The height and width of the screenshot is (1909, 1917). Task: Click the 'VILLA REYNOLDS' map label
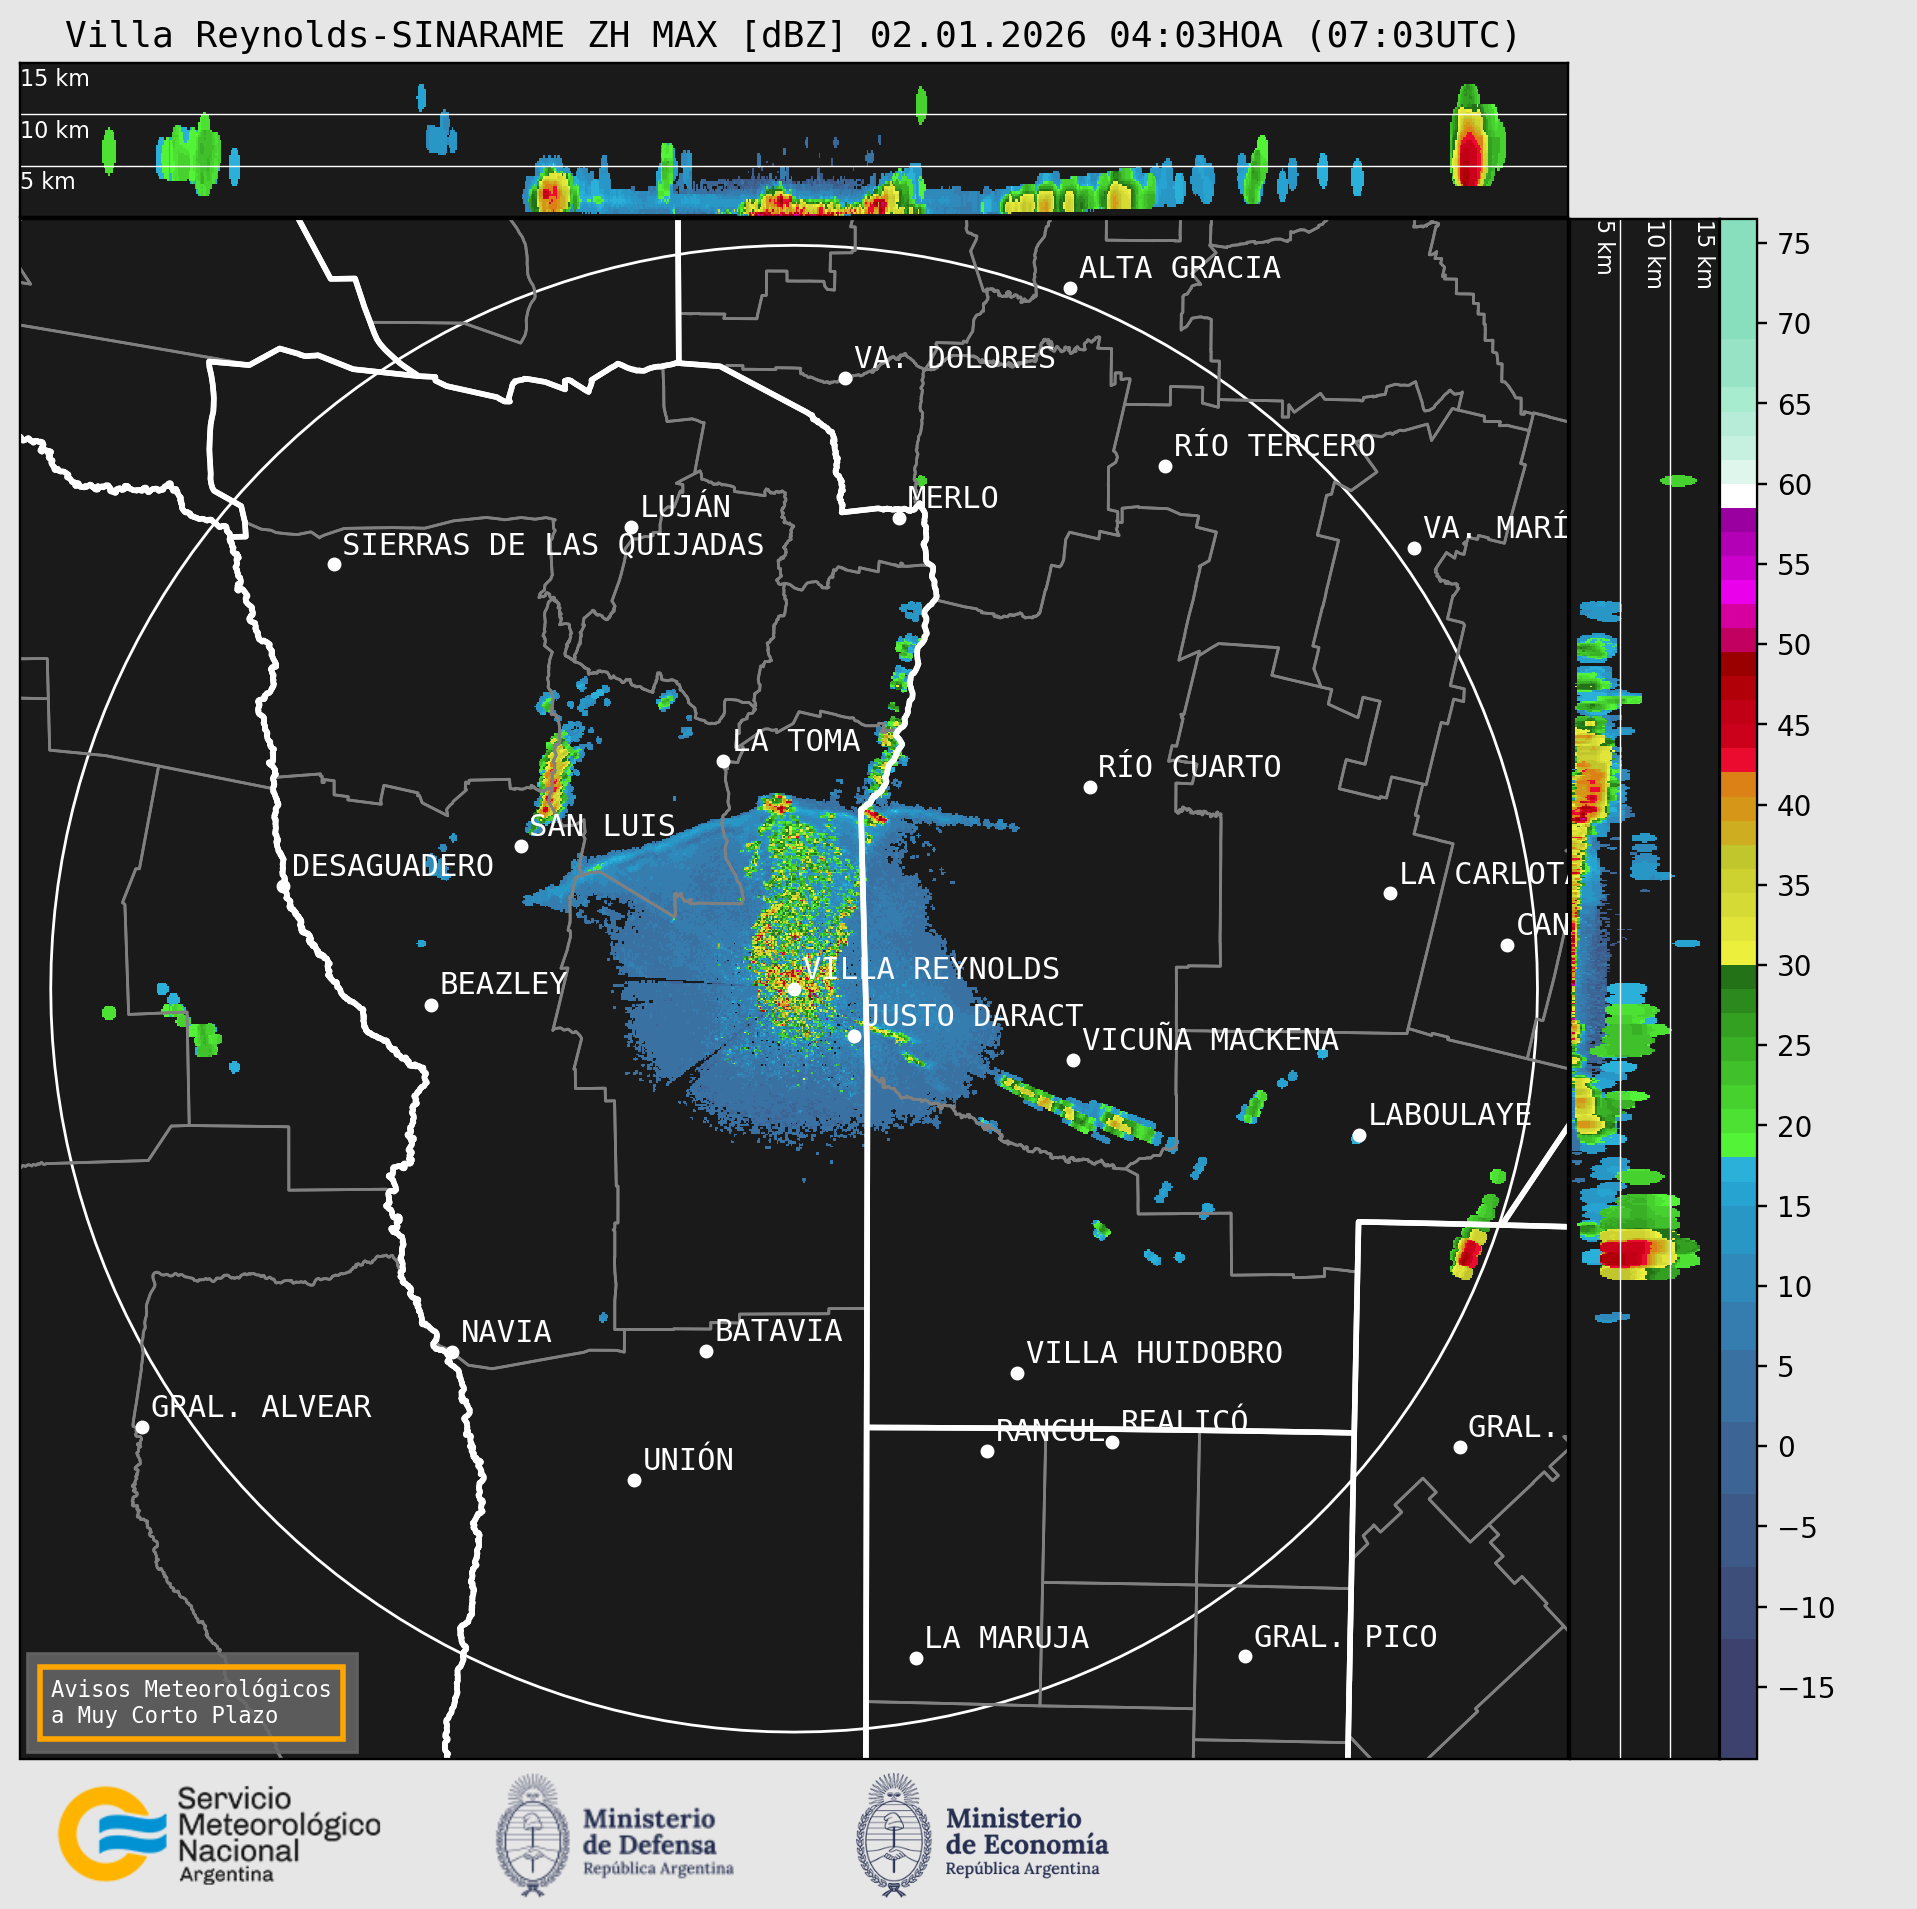point(931,968)
